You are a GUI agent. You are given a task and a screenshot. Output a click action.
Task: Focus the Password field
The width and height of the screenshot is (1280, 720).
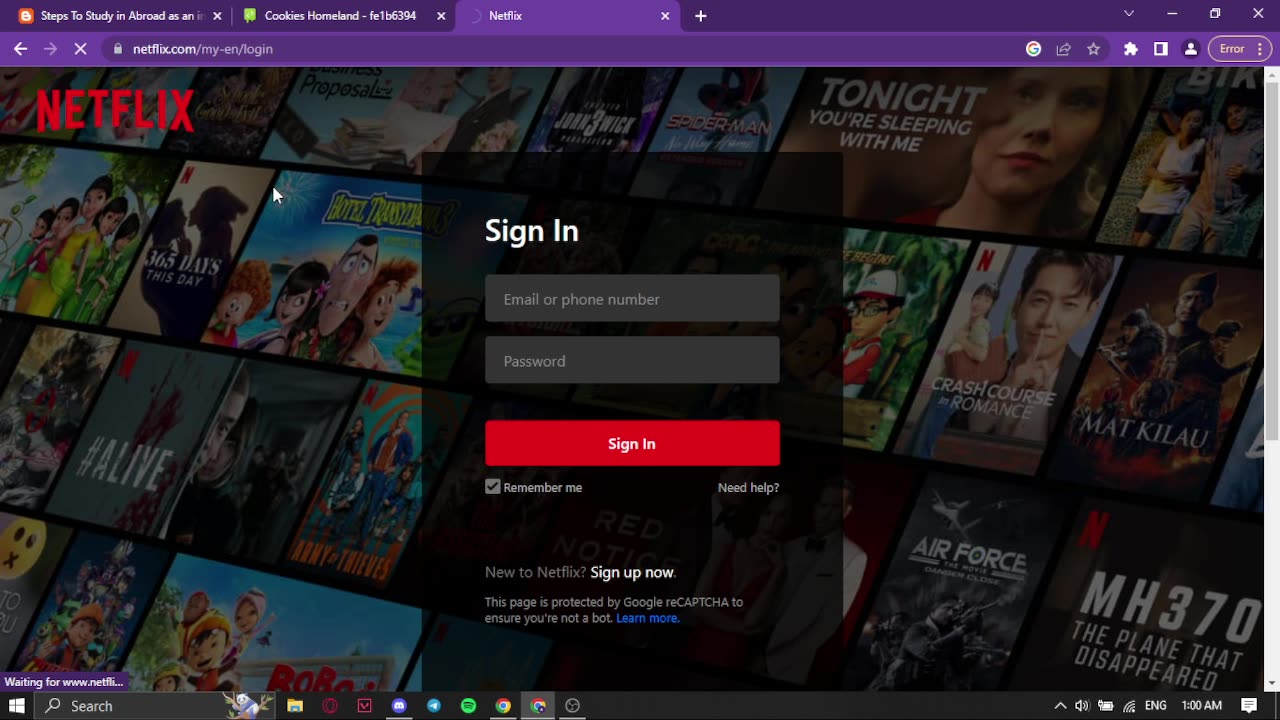click(x=632, y=361)
